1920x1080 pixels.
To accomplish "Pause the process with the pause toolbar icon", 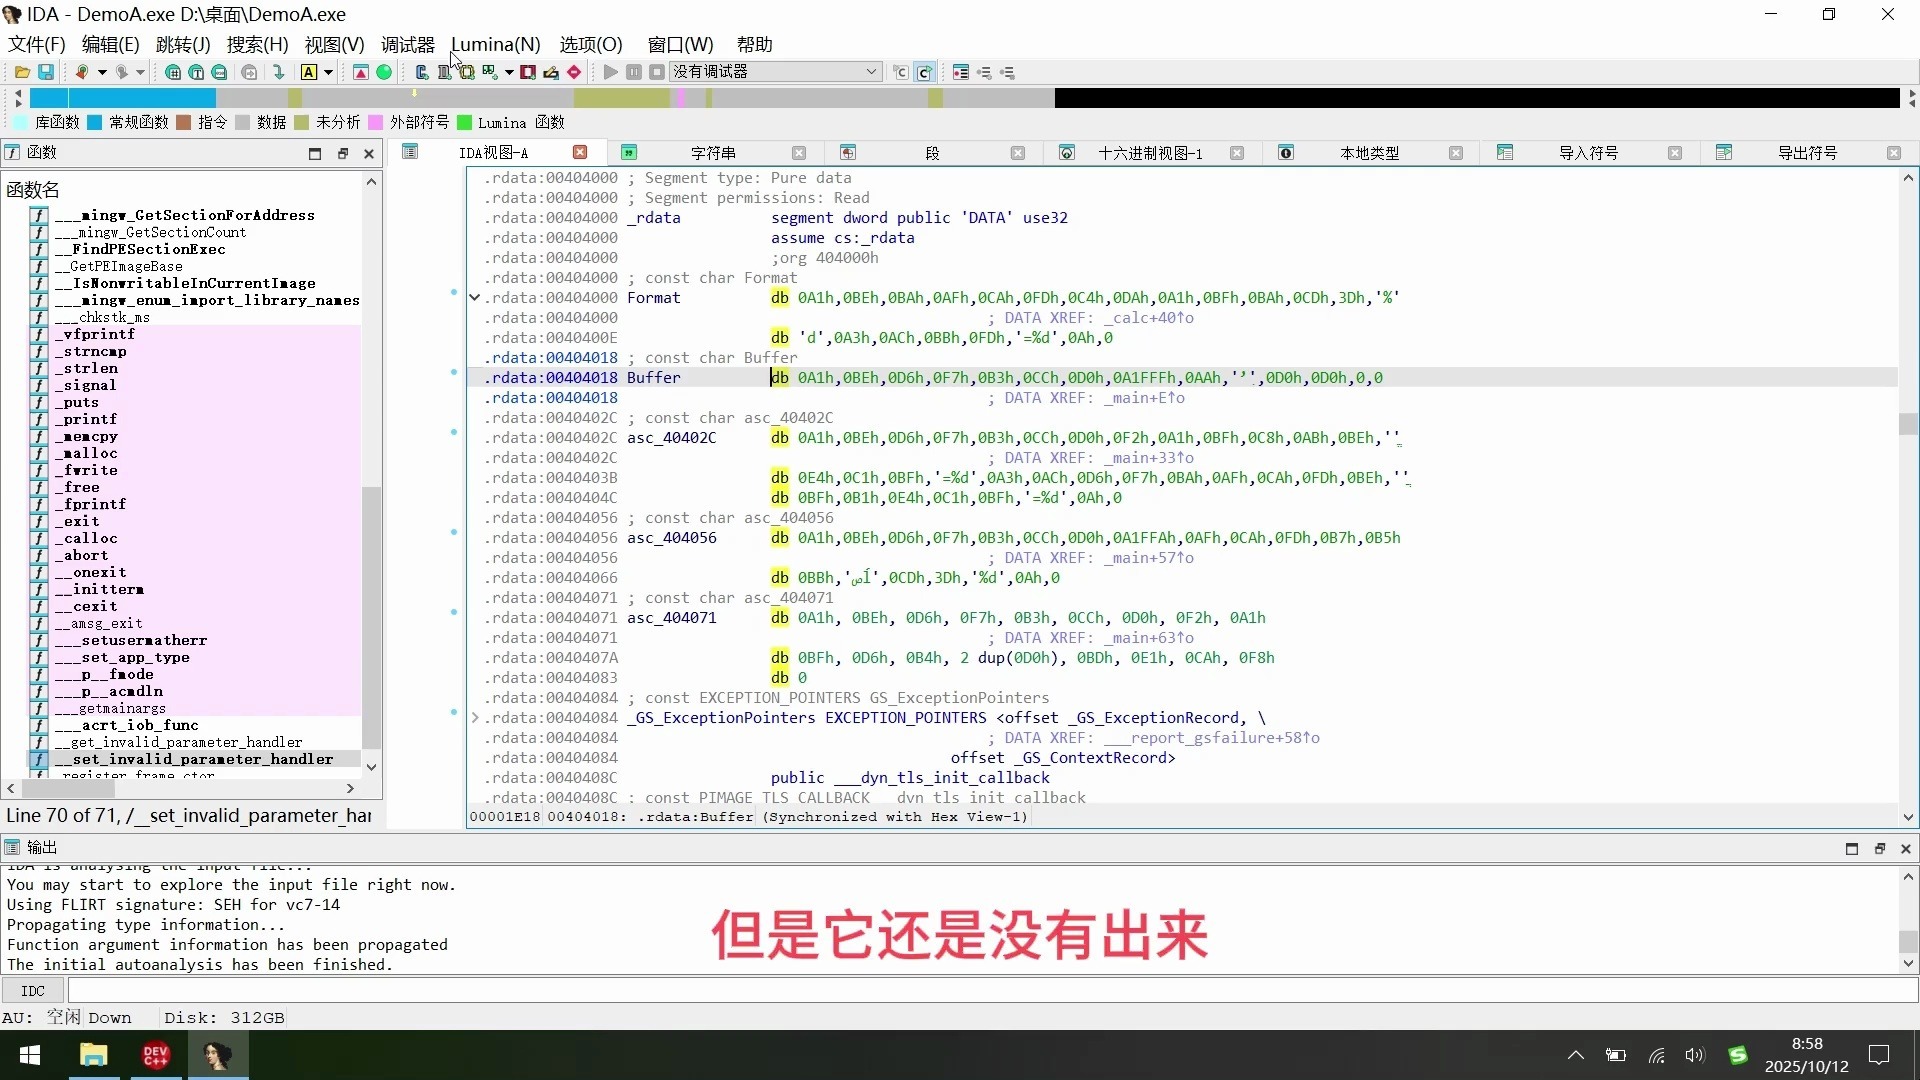I will tap(634, 71).
